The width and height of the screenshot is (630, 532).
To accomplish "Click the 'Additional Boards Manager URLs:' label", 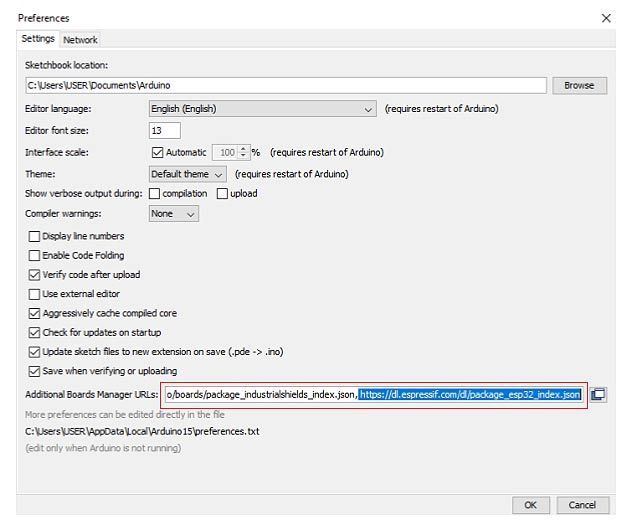I will pyautogui.click(x=92, y=395).
